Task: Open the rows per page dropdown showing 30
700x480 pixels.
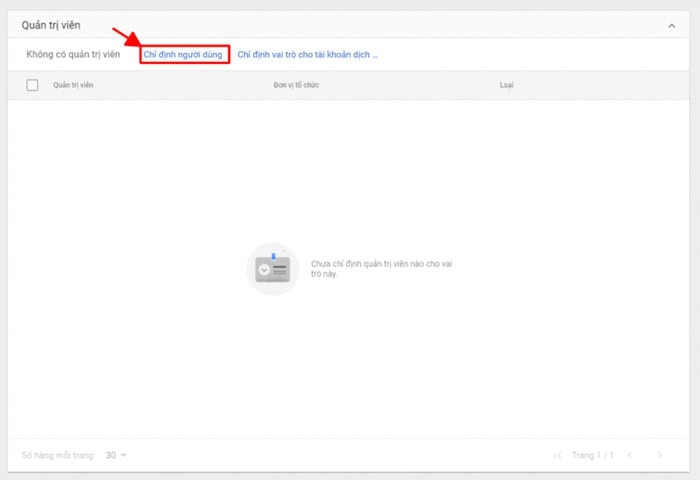Action: click(116, 455)
